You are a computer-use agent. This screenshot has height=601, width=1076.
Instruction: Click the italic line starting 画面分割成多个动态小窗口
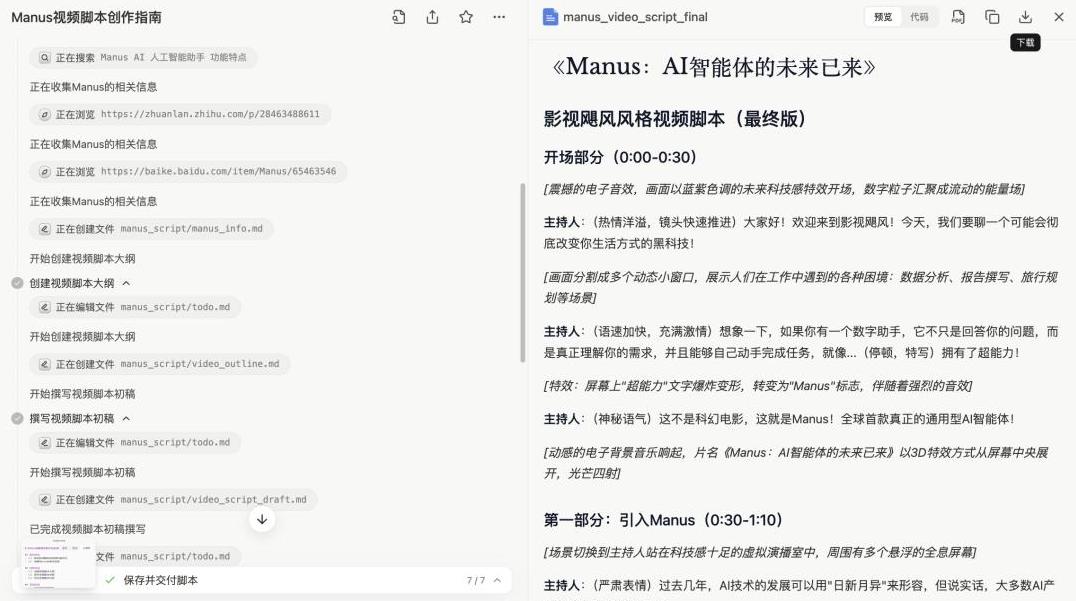tap(801, 287)
